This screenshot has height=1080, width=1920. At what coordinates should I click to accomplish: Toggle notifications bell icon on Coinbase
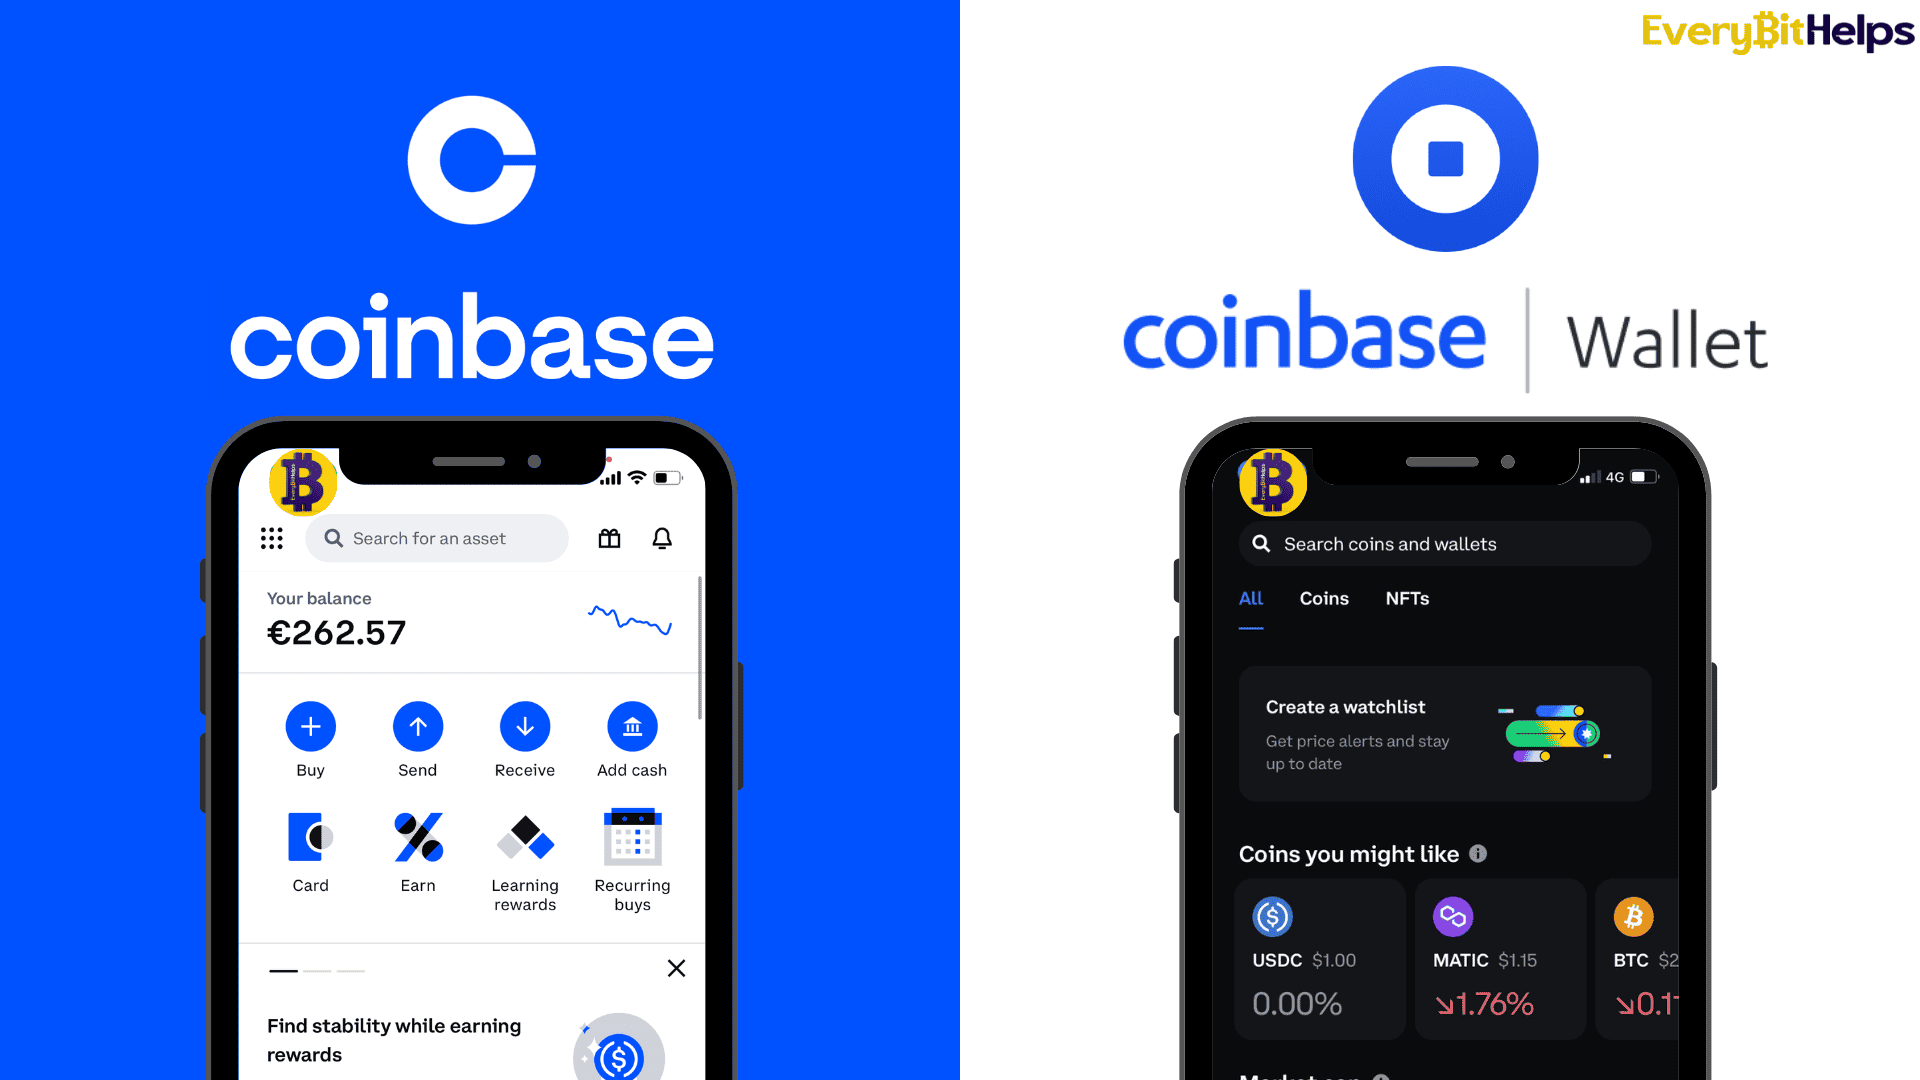661,538
